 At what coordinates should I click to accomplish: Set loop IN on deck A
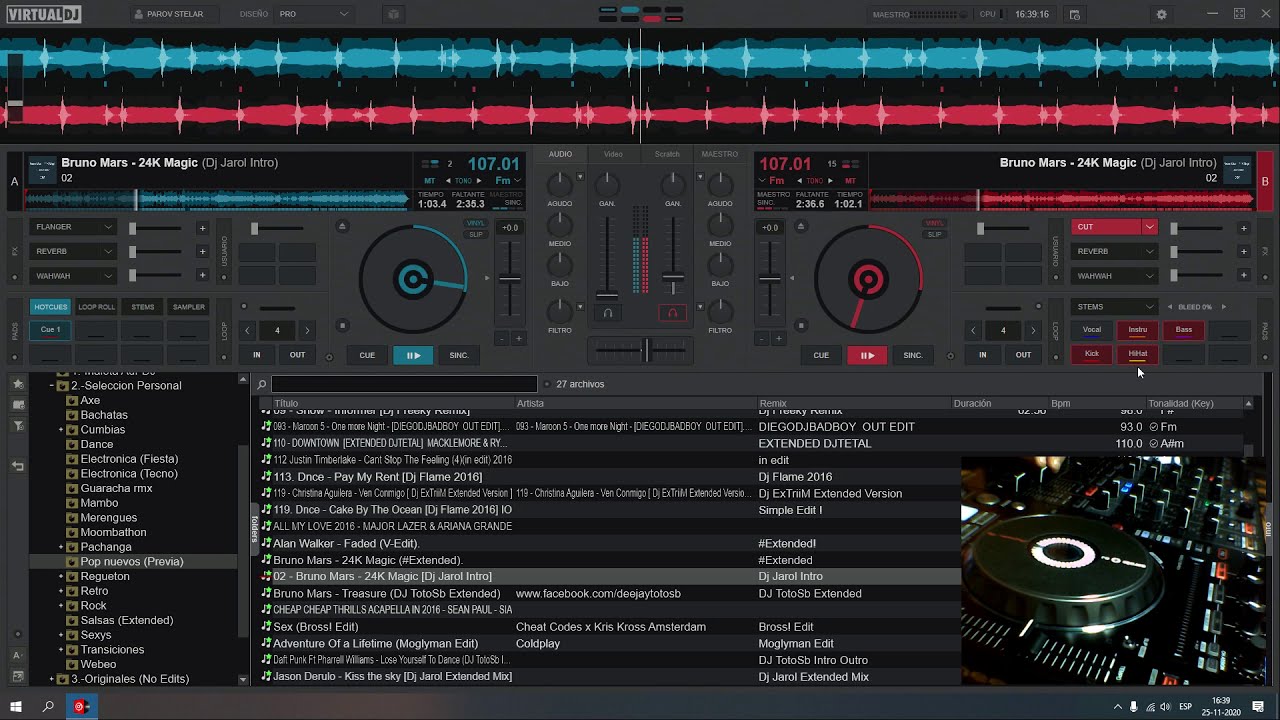pyautogui.click(x=257, y=355)
